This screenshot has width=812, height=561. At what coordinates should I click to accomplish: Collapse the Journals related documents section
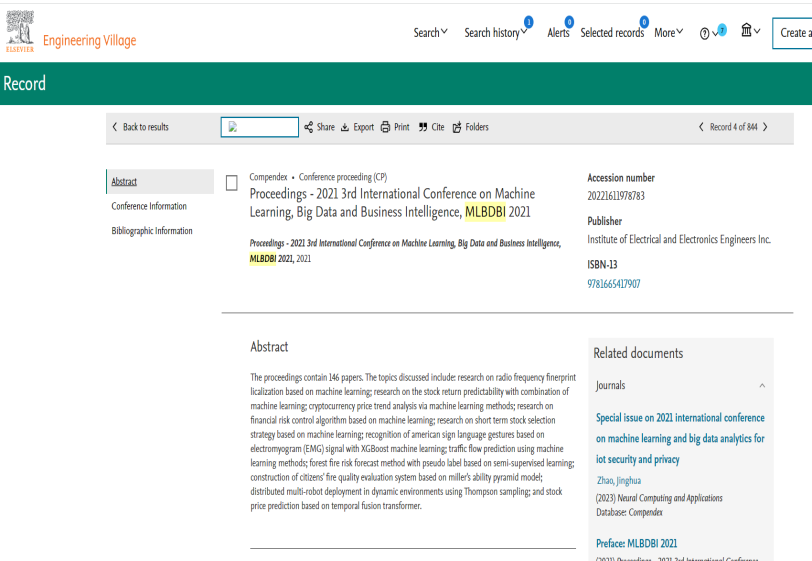pyautogui.click(x=762, y=385)
